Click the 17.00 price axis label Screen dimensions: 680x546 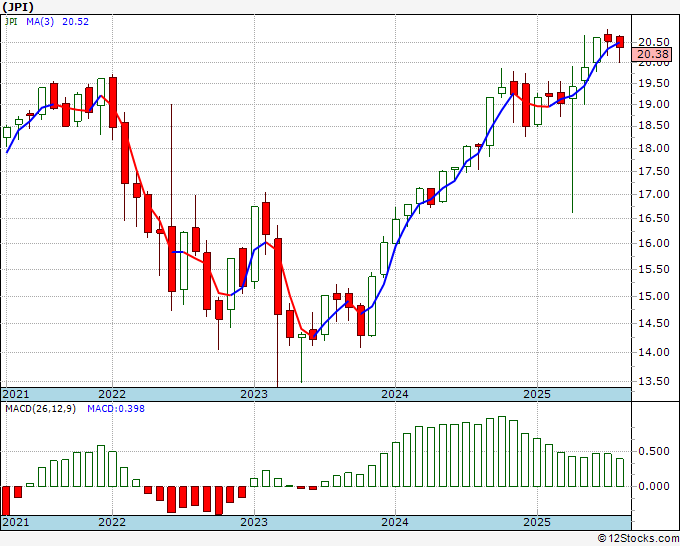click(x=654, y=194)
